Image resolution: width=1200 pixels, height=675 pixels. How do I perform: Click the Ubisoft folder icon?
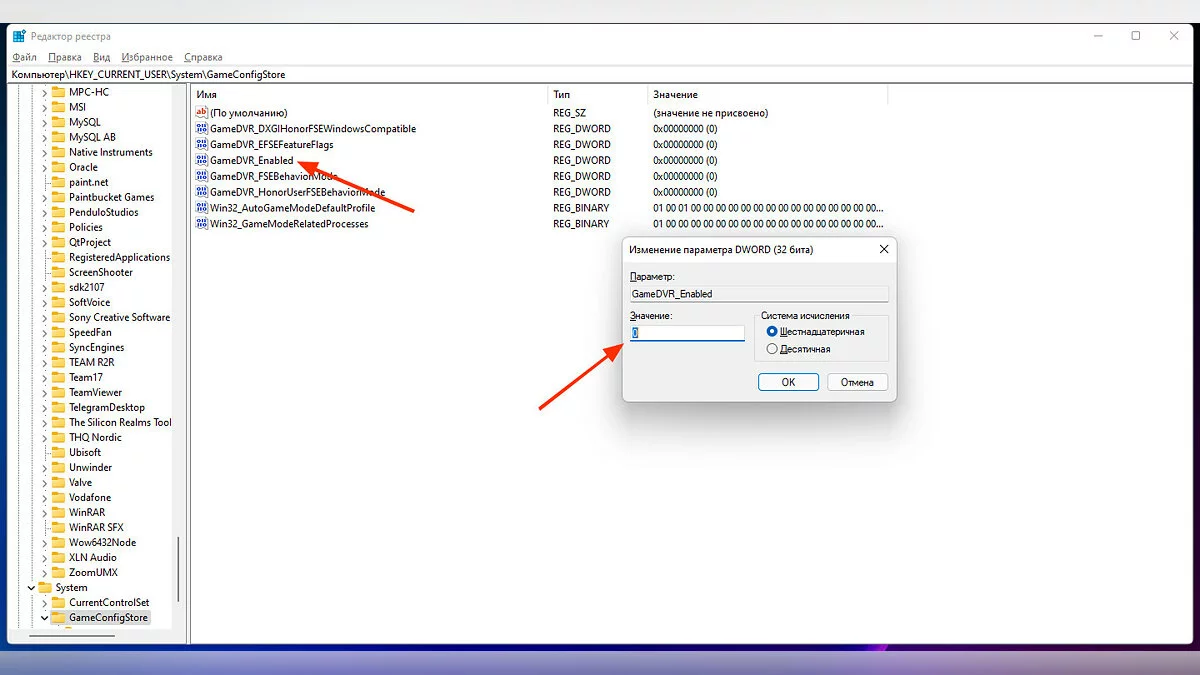pyautogui.click(x=58, y=452)
